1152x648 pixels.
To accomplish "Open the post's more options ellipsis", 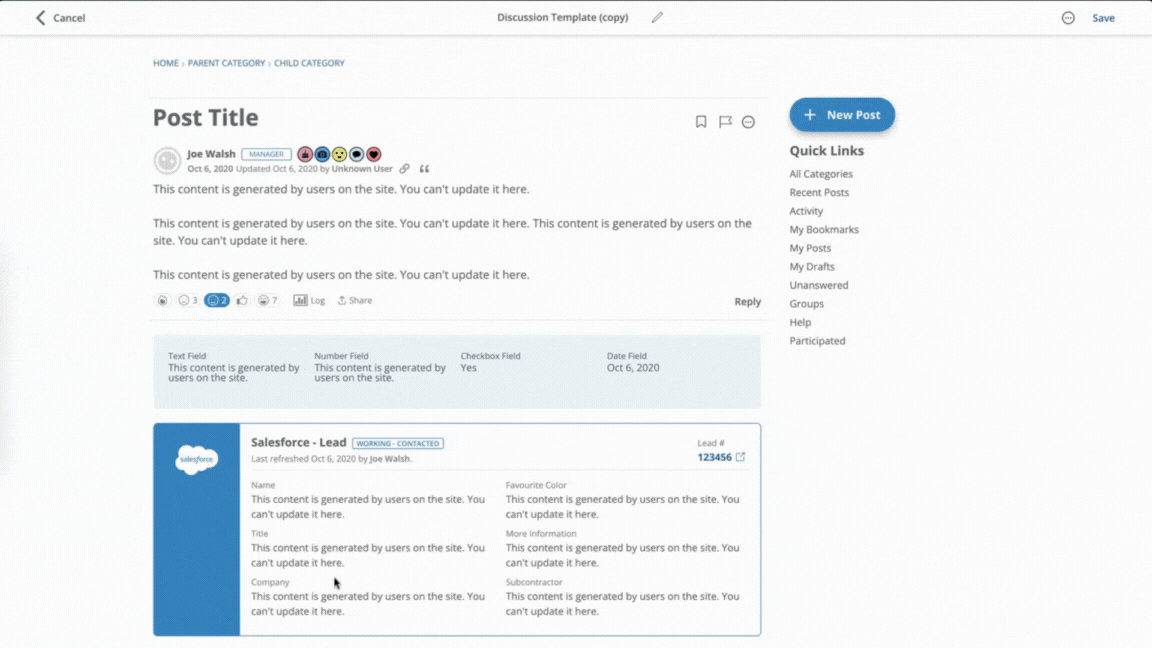I will tap(748, 121).
